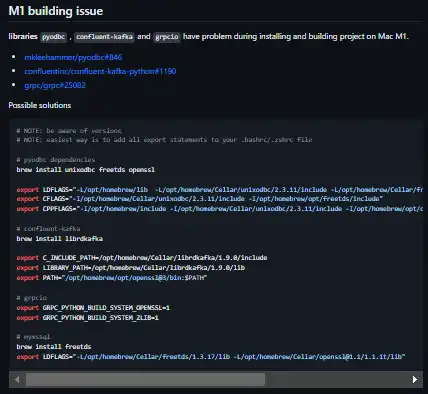428x394 pixels.
Task: Click the '# NOTE: easiest way' comment line
Action: pos(164,140)
